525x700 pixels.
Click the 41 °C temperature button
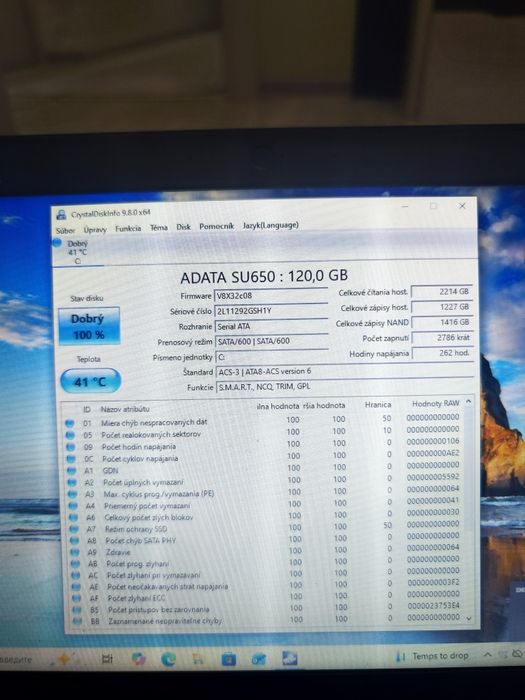tap(91, 382)
